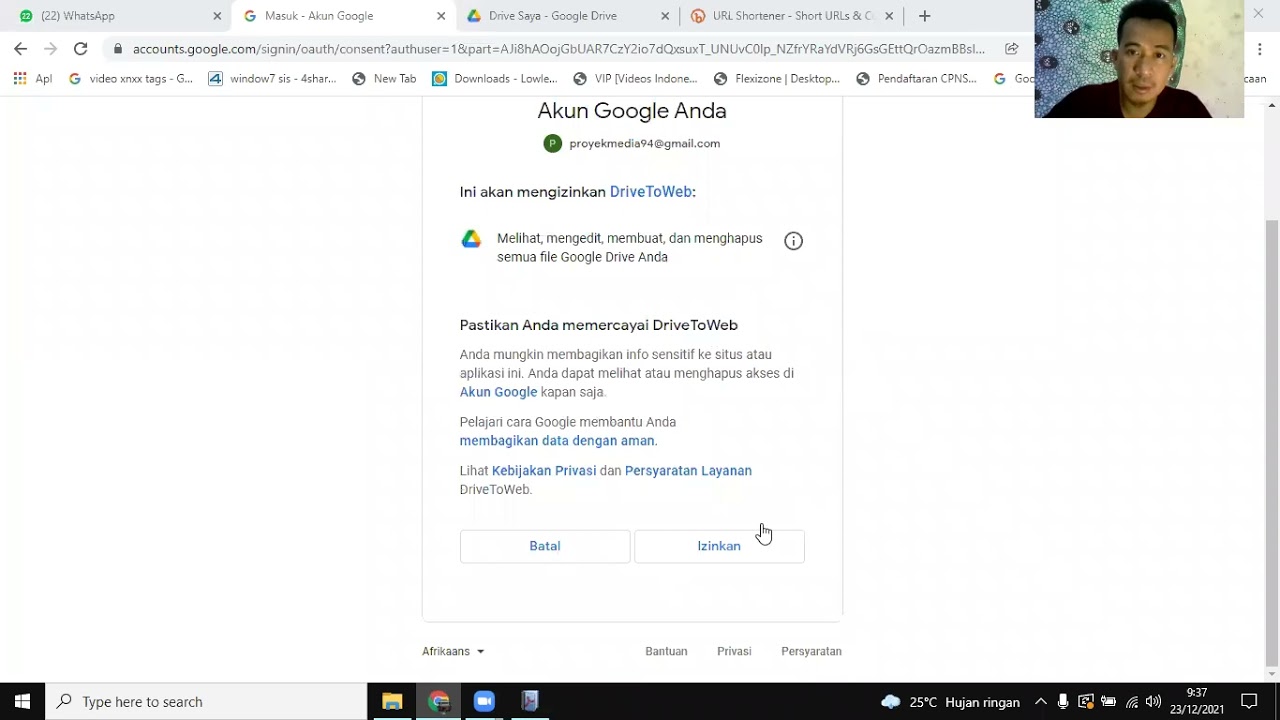Open the Persyaratan footer link
Image resolution: width=1280 pixels, height=720 pixels.
point(811,651)
